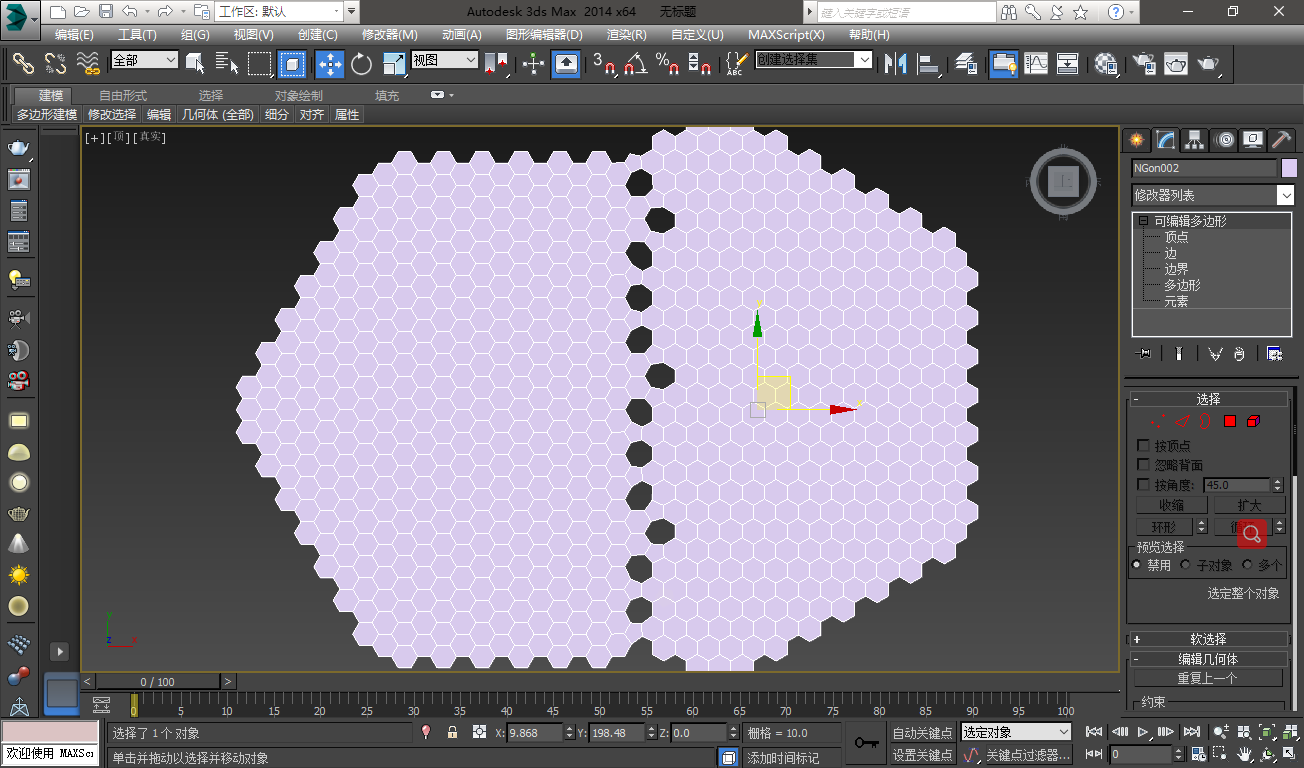The height and width of the screenshot is (768, 1304).
Task: Collapse the 编辑几何体 rollout
Action: [x=1208, y=659]
